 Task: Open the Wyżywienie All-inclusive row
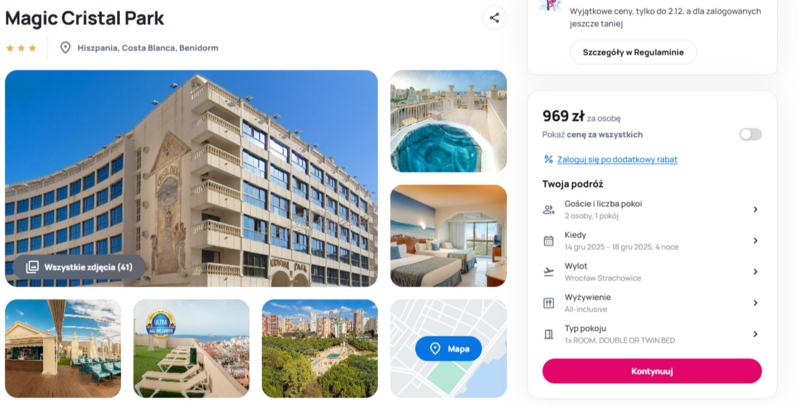pyautogui.click(x=652, y=303)
